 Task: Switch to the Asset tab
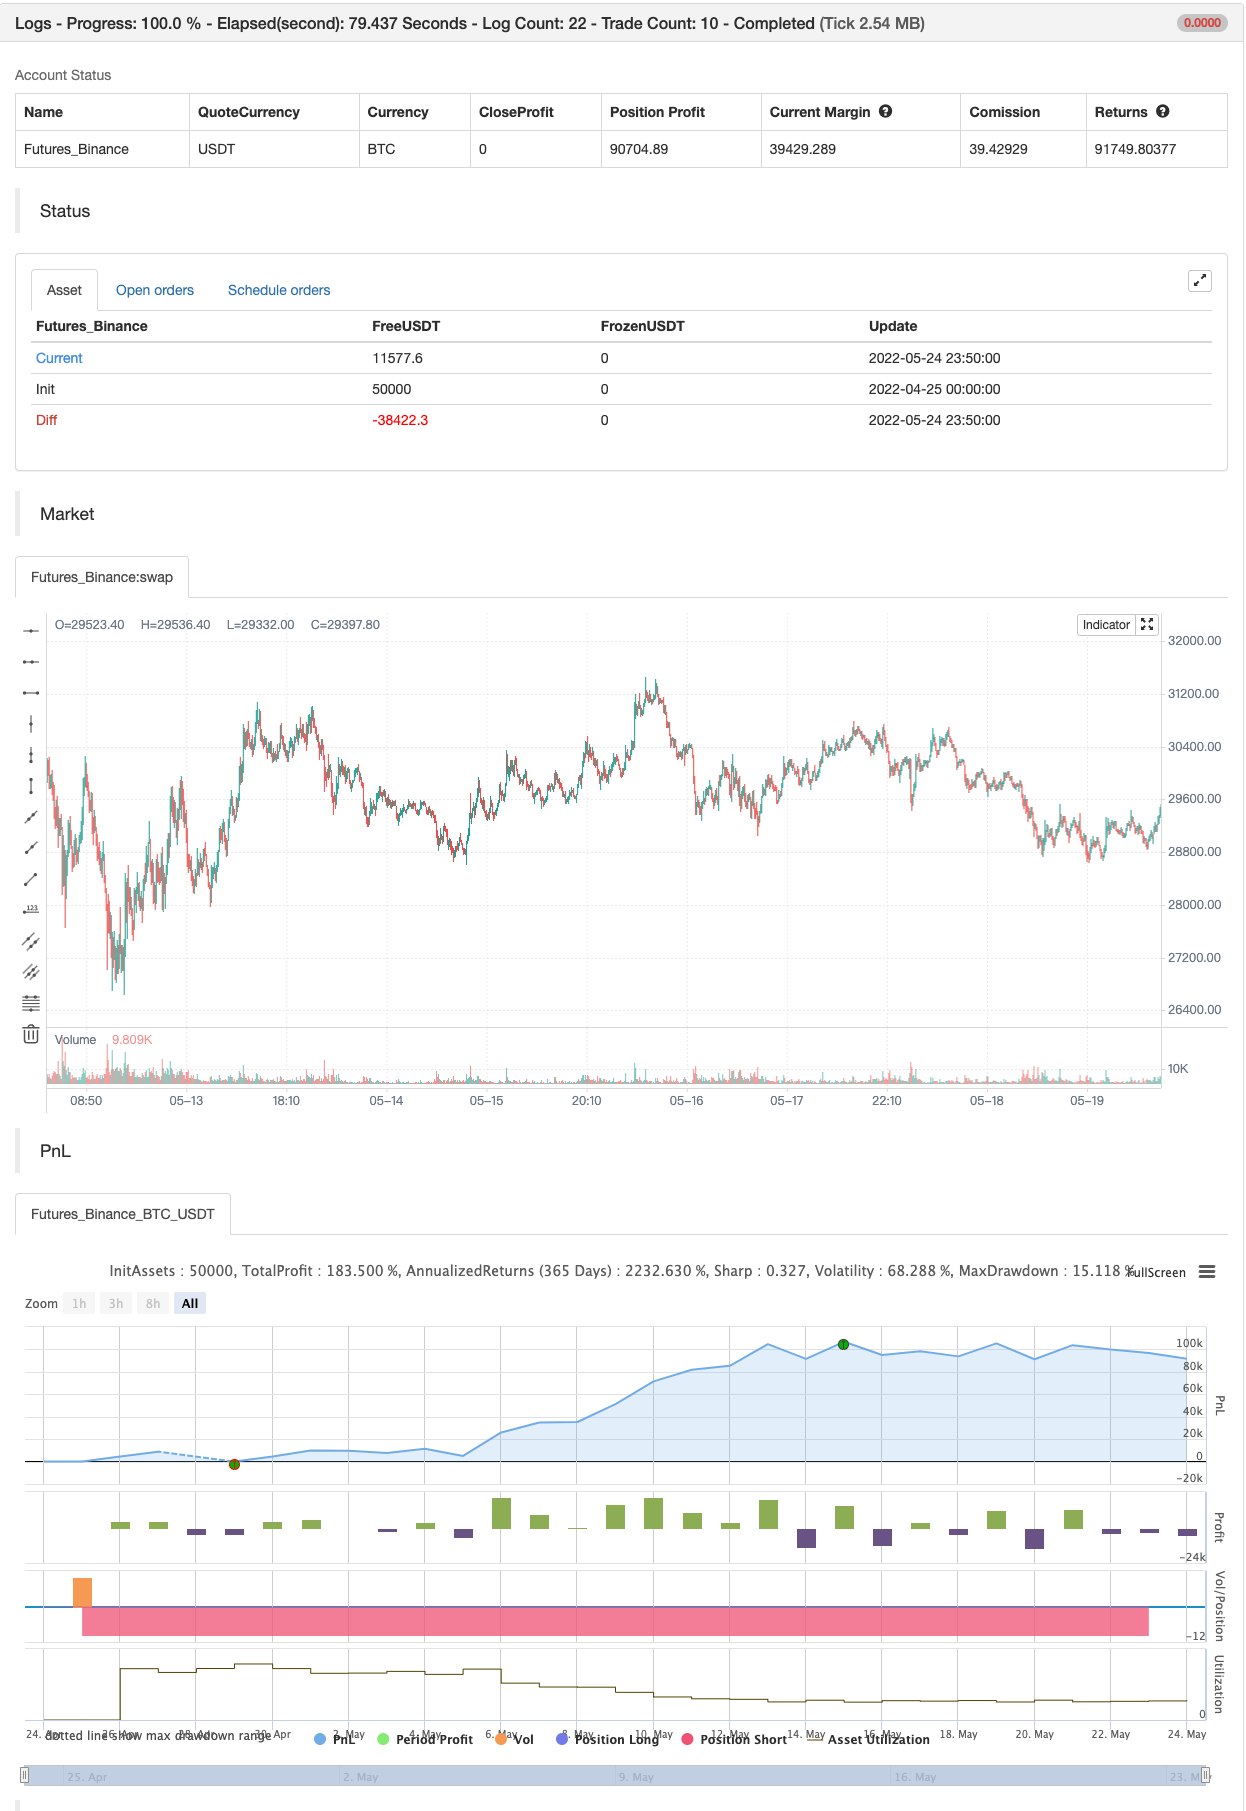[x=64, y=290]
